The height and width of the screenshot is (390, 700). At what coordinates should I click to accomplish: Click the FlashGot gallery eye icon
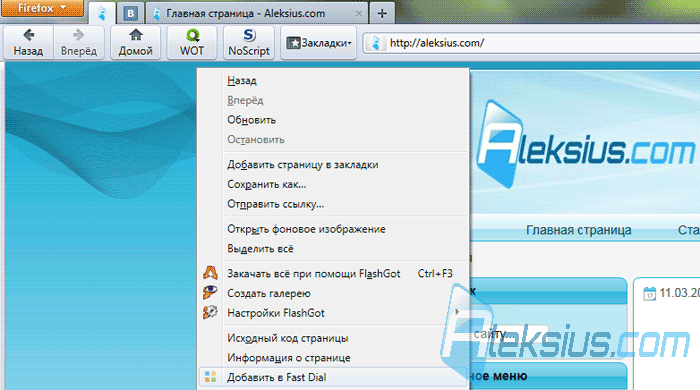coord(210,292)
